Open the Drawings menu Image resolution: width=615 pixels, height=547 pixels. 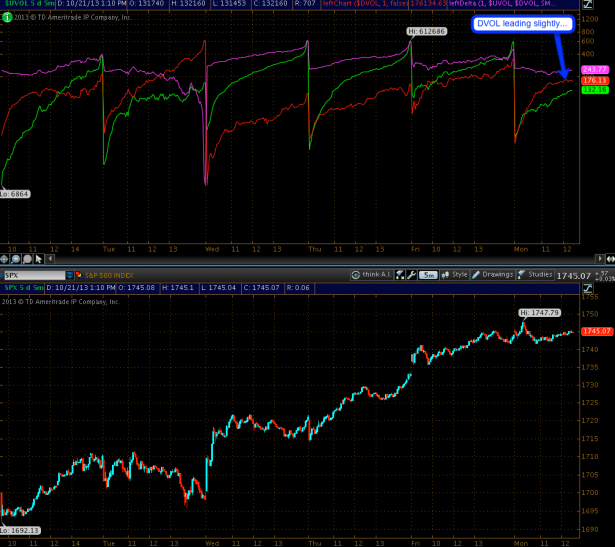(x=493, y=275)
